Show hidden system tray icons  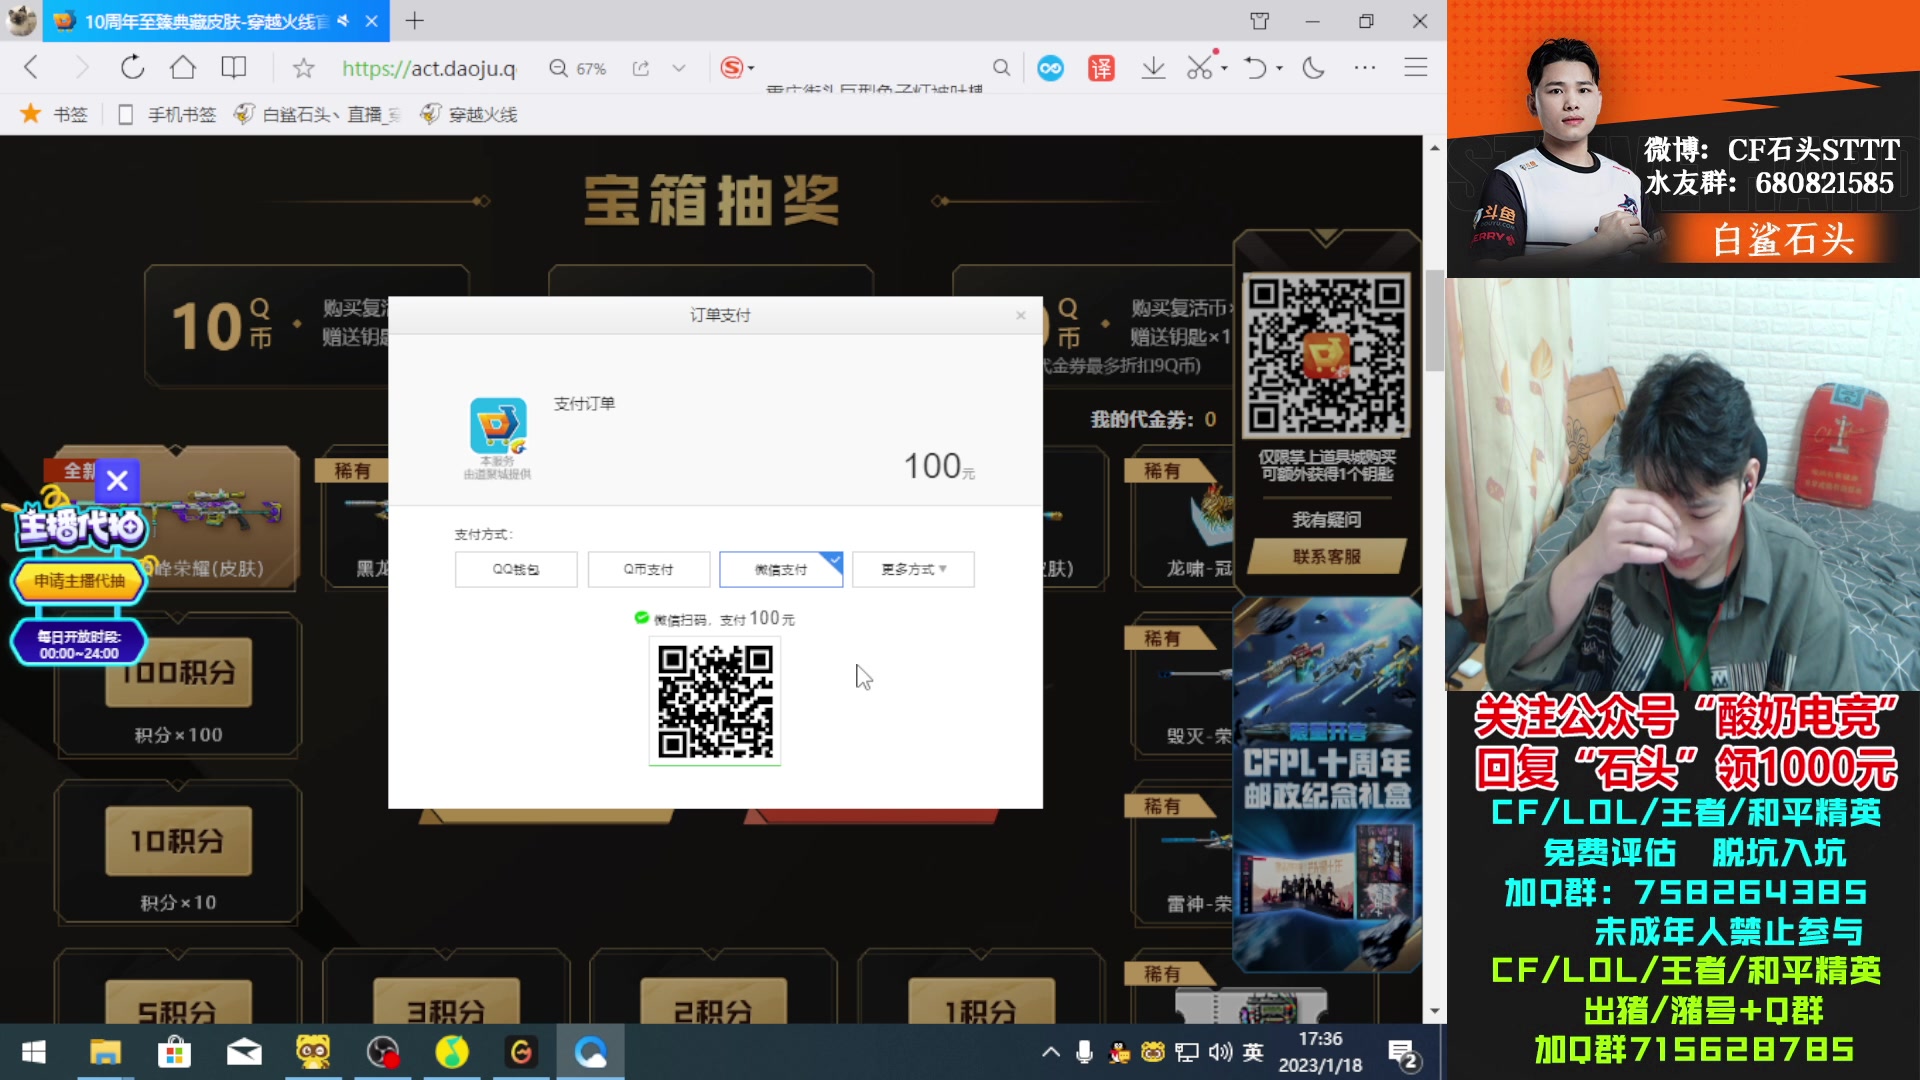coord(1051,1052)
